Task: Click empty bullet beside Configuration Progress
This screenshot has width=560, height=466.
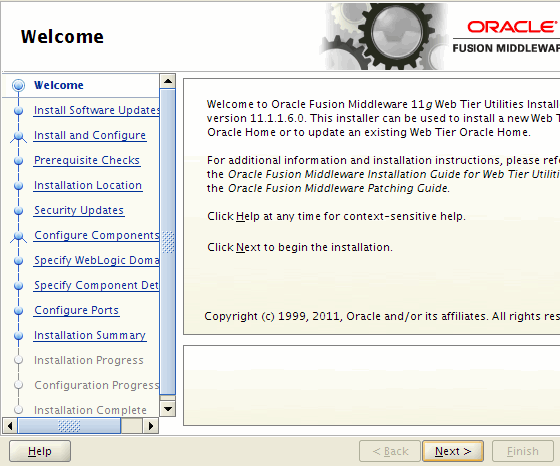Action: 19,385
